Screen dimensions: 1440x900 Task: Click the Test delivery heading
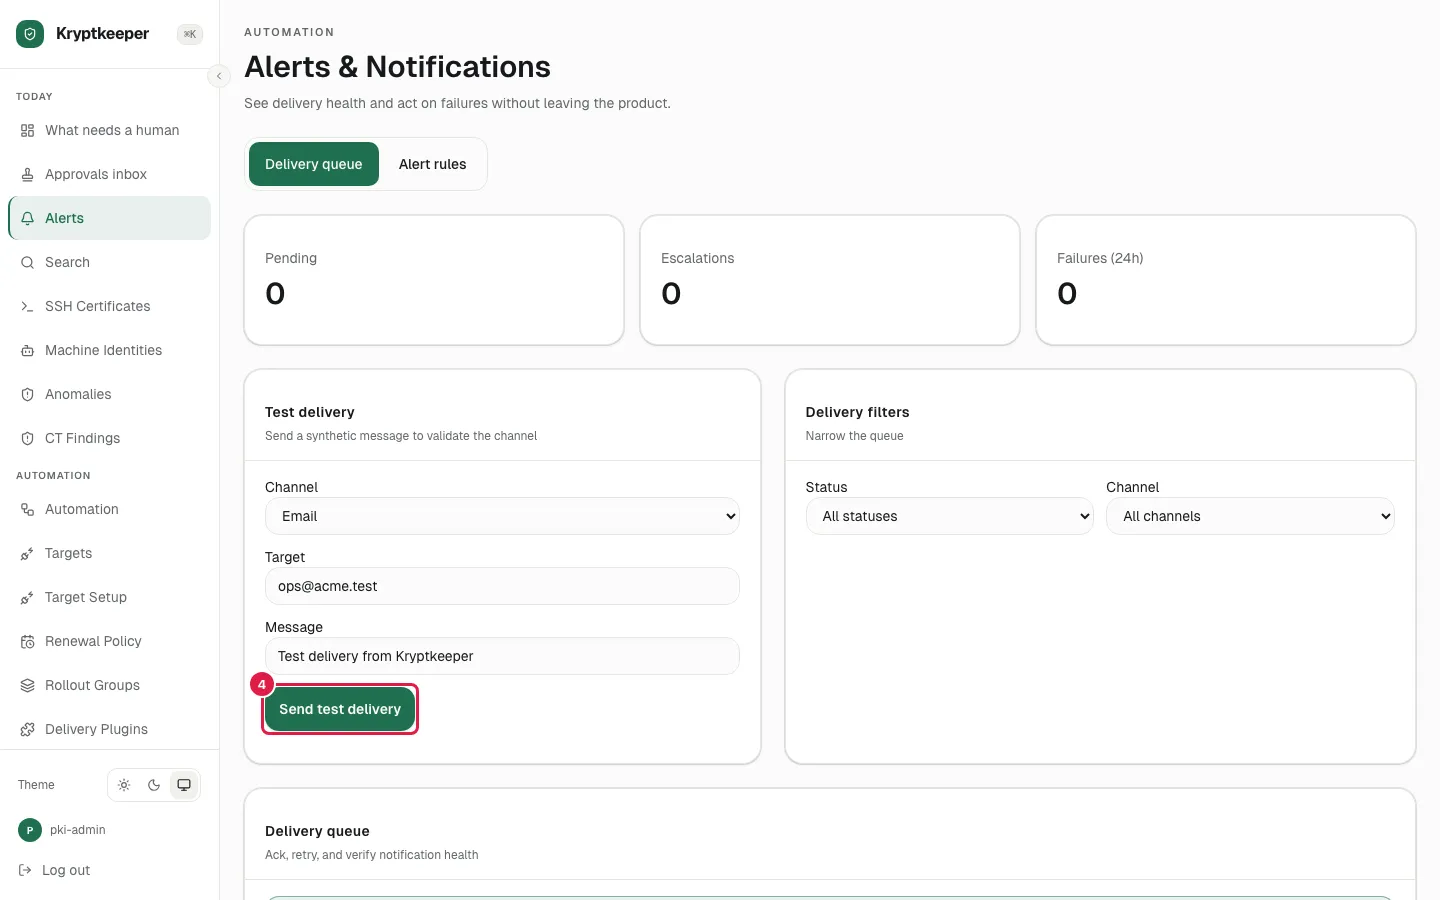pyautogui.click(x=310, y=412)
